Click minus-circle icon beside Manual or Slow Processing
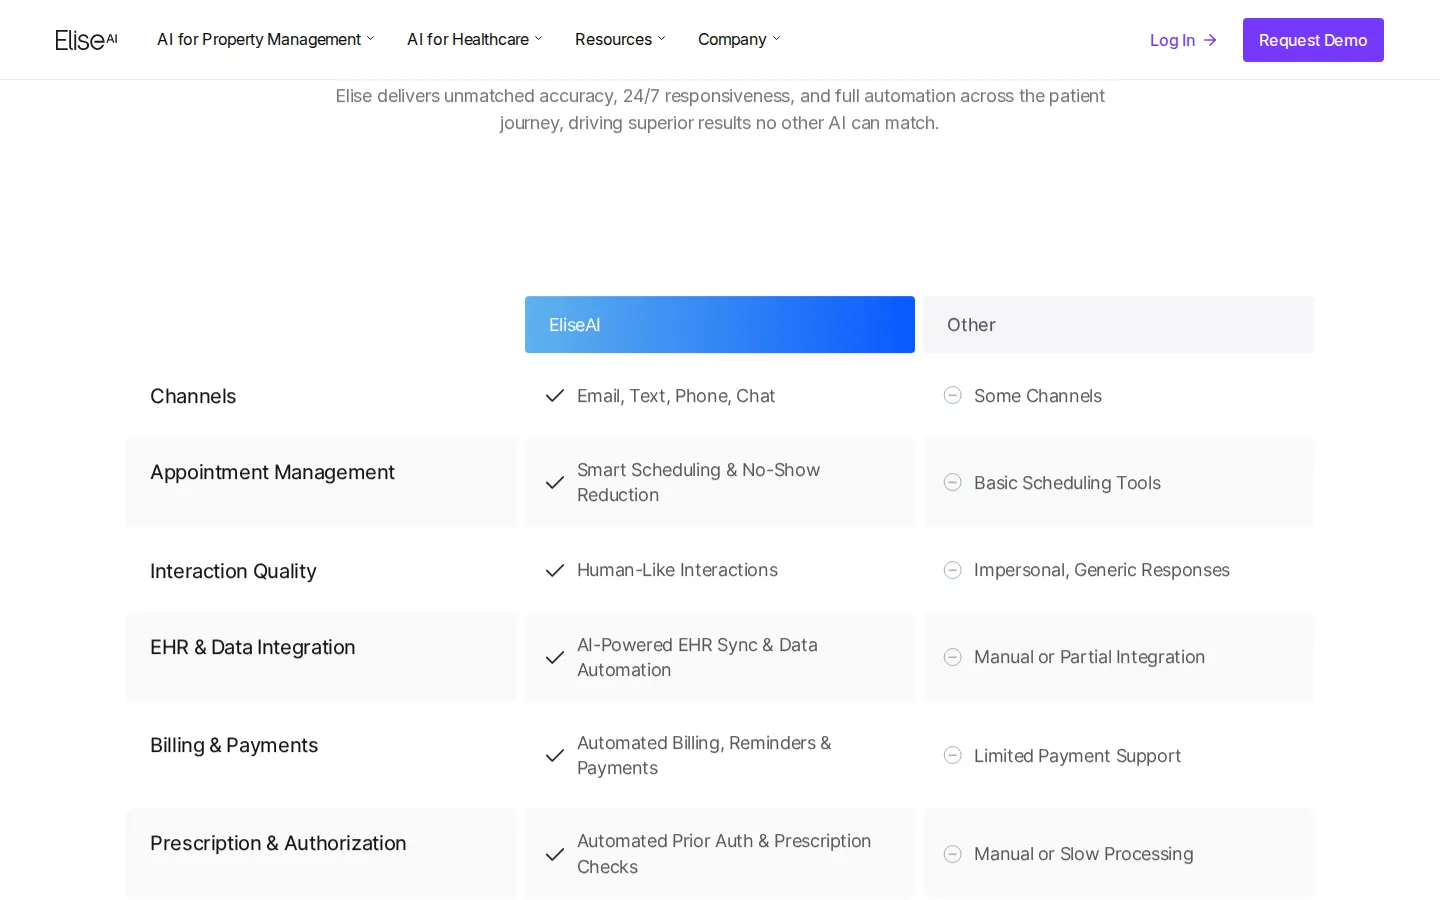Viewport: 1440px width, 900px height. [x=953, y=854]
